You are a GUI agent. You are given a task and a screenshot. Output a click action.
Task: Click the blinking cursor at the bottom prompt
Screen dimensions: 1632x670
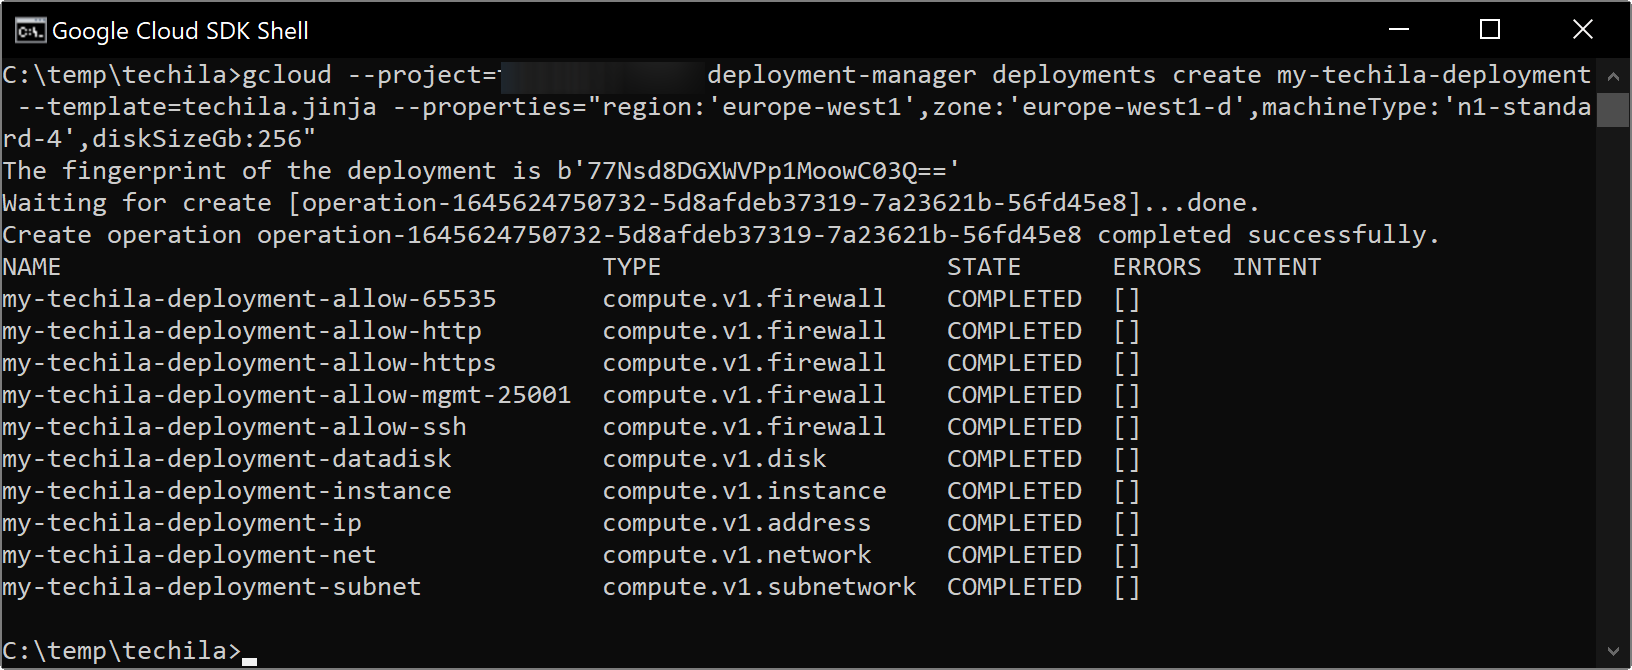click(249, 659)
